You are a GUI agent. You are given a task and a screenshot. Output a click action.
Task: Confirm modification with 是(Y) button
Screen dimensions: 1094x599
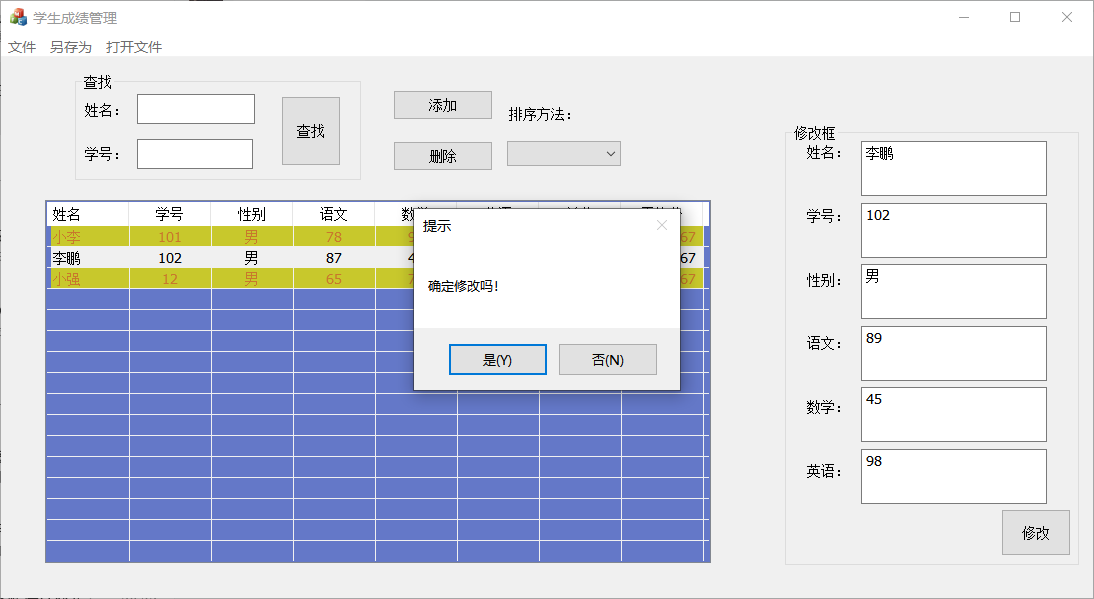click(497, 360)
